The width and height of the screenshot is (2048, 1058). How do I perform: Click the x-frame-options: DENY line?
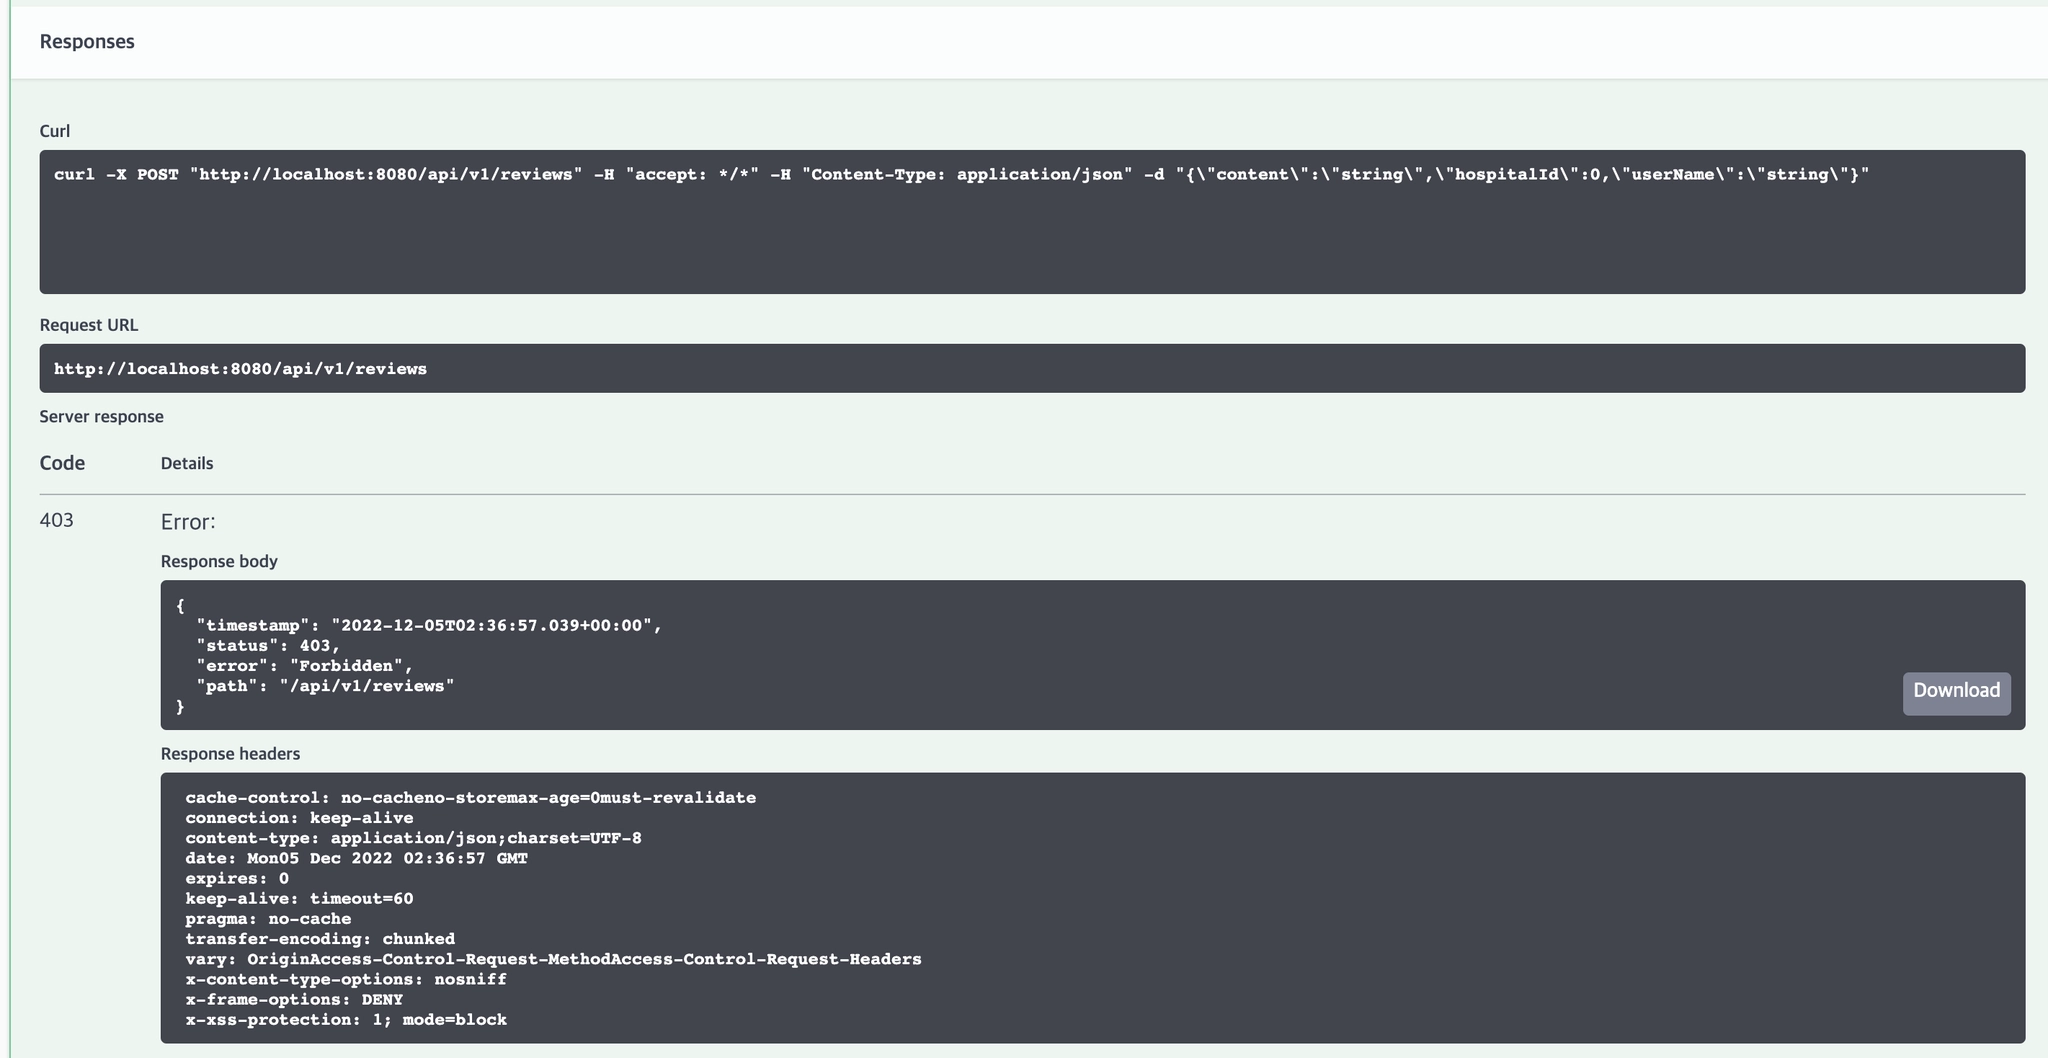pyautogui.click(x=294, y=1000)
